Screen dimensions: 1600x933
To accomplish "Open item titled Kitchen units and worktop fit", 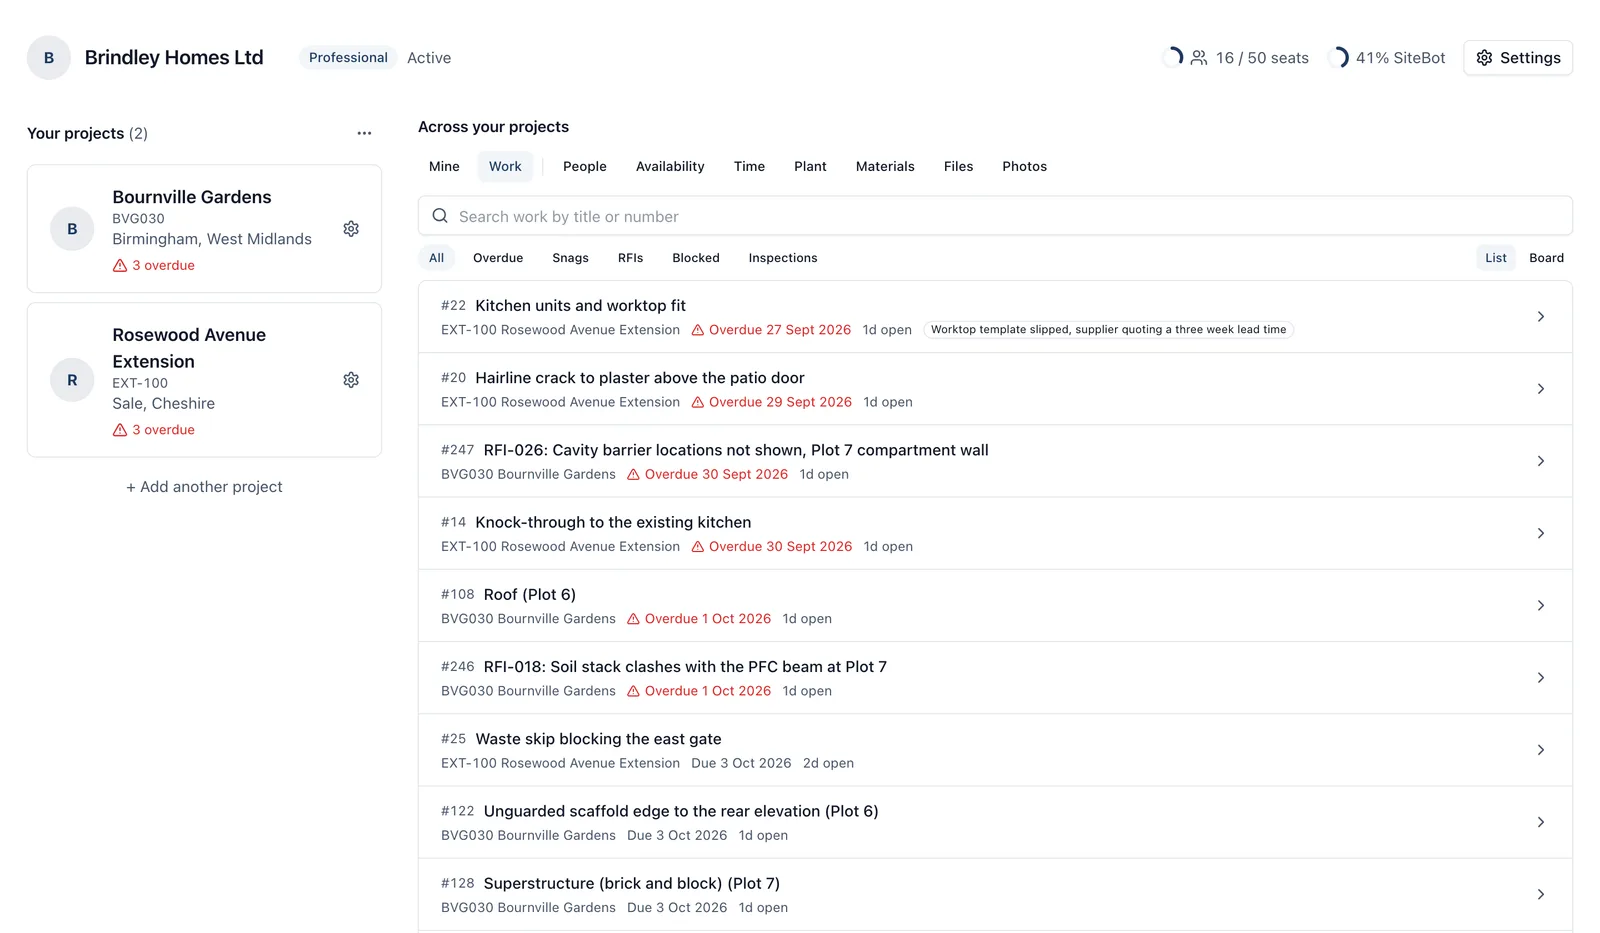I will pos(581,306).
